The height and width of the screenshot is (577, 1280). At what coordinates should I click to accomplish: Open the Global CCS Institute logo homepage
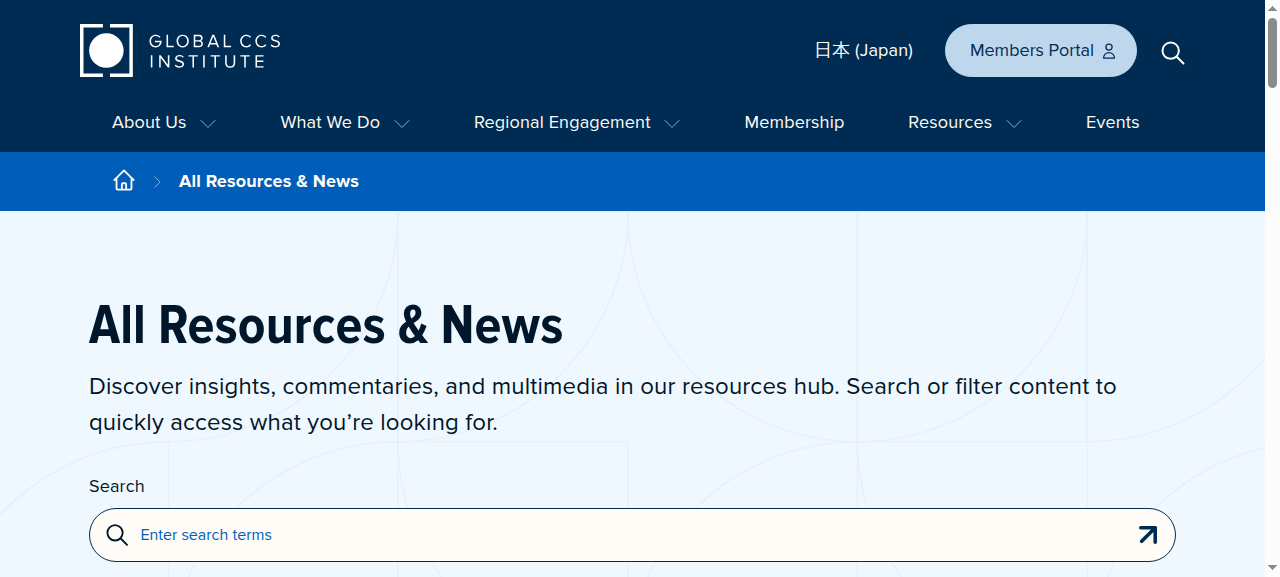coord(180,50)
